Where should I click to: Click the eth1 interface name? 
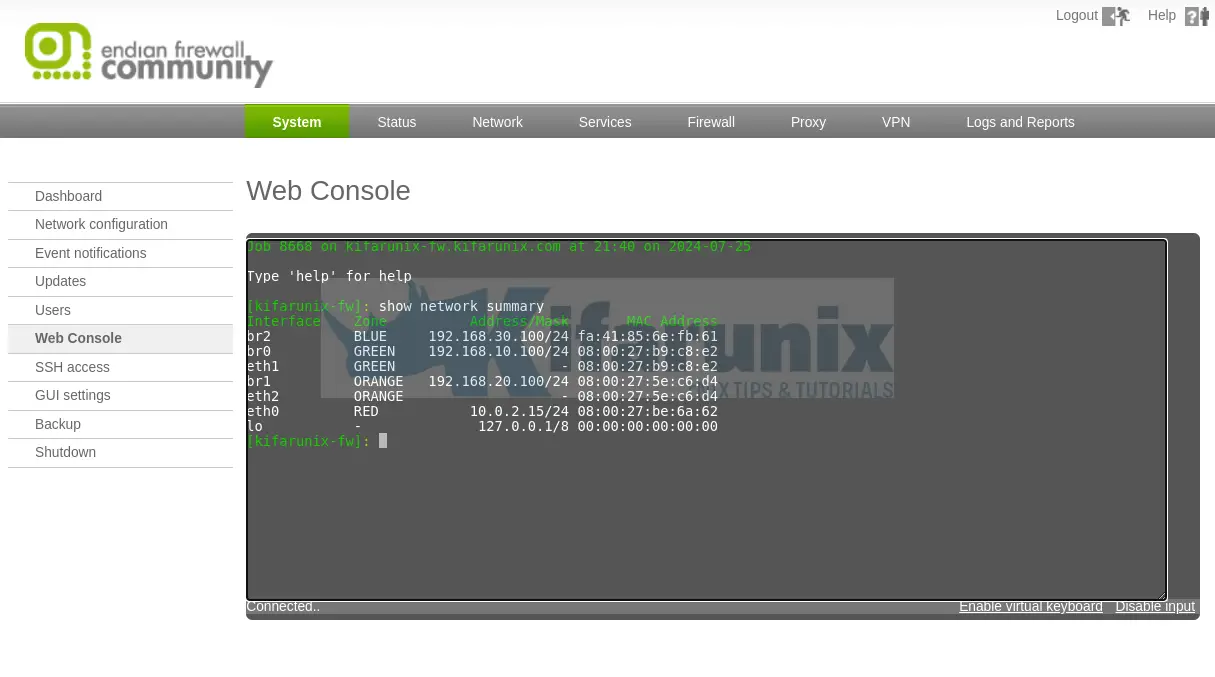point(263,366)
